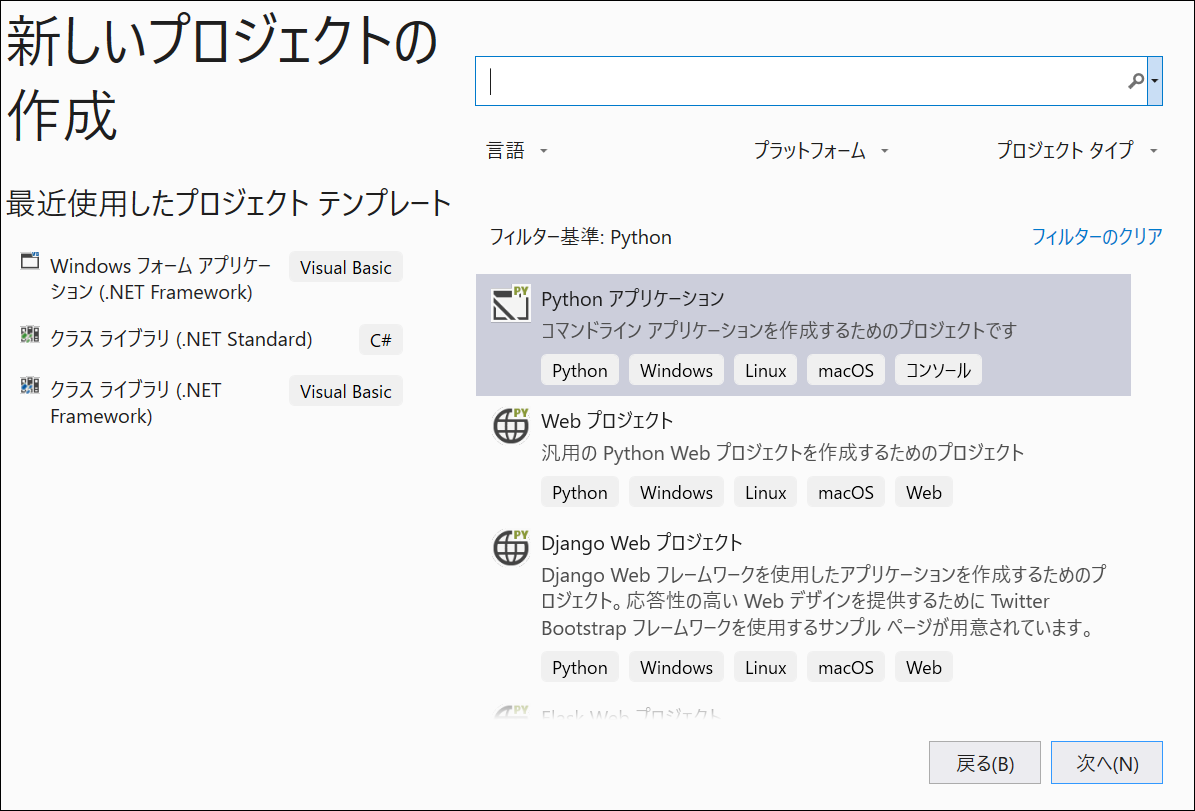Click the 最近使用したプロジェクト テンプレート heading
1195x811 pixels.
point(229,204)
